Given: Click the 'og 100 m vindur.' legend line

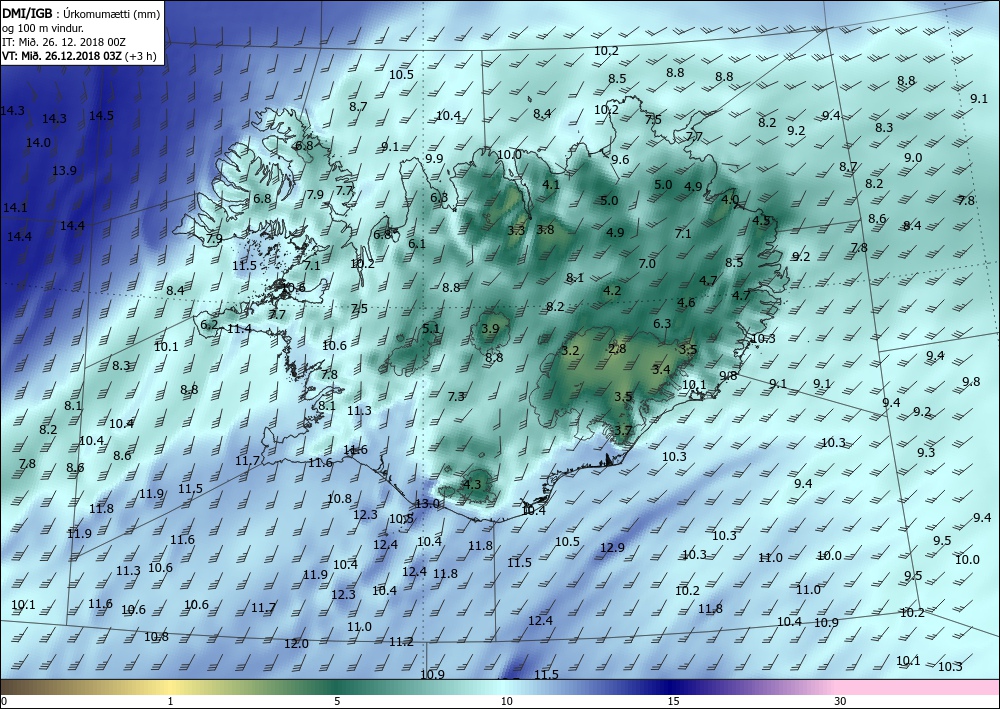Looking at the screenshot, I should (x=43, y=27).
